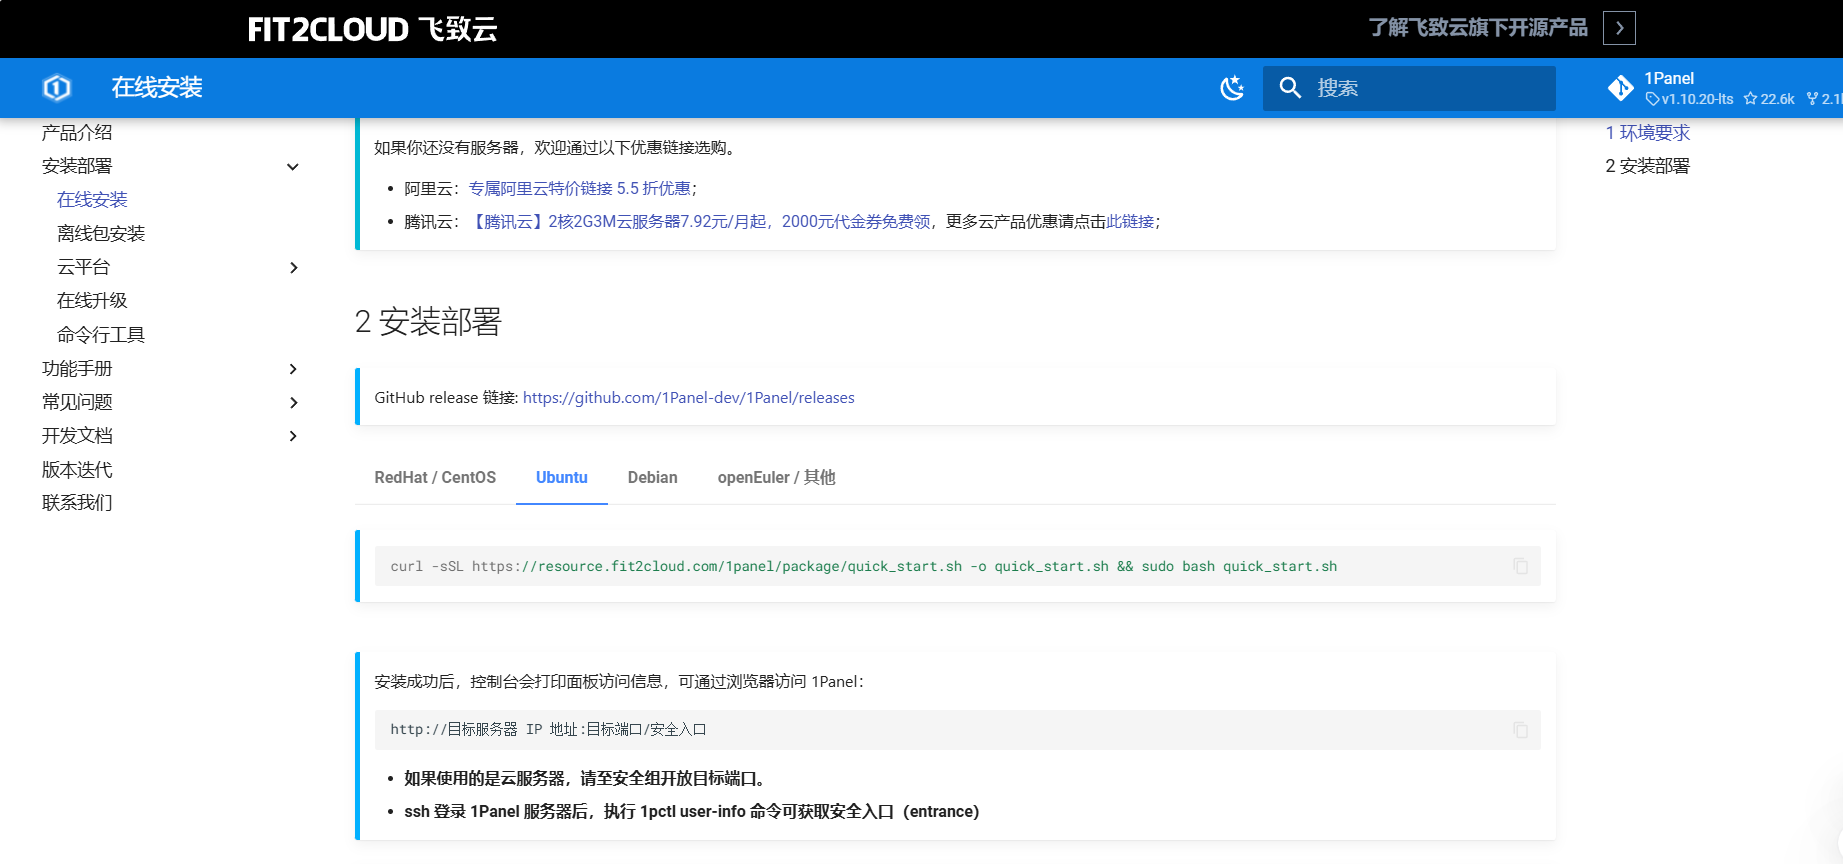Open 产品介绍 in sidebar

click(77, 133)
